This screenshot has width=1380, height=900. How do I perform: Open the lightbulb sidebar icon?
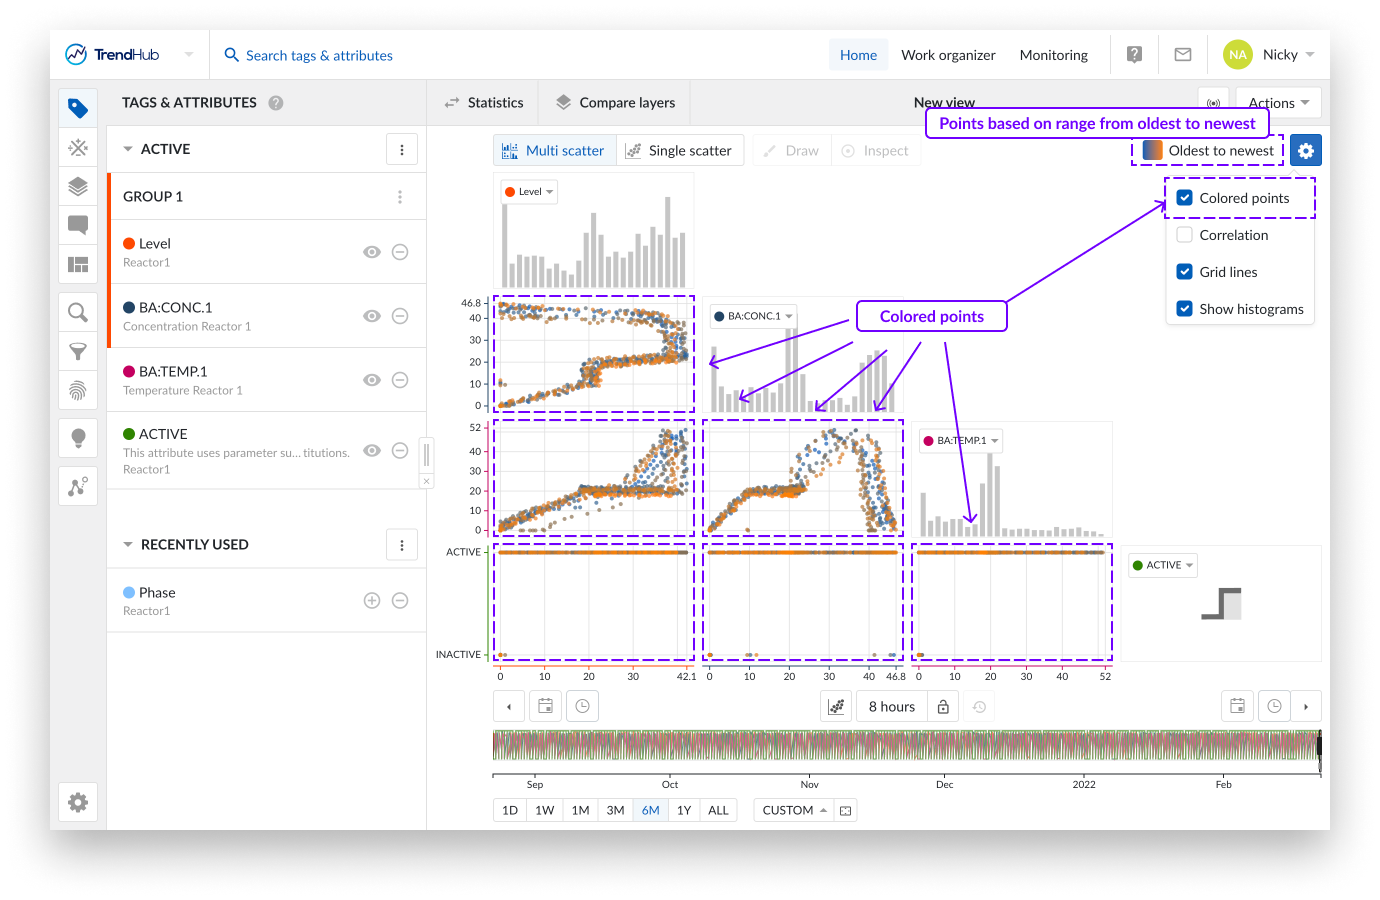coord(78,438)
